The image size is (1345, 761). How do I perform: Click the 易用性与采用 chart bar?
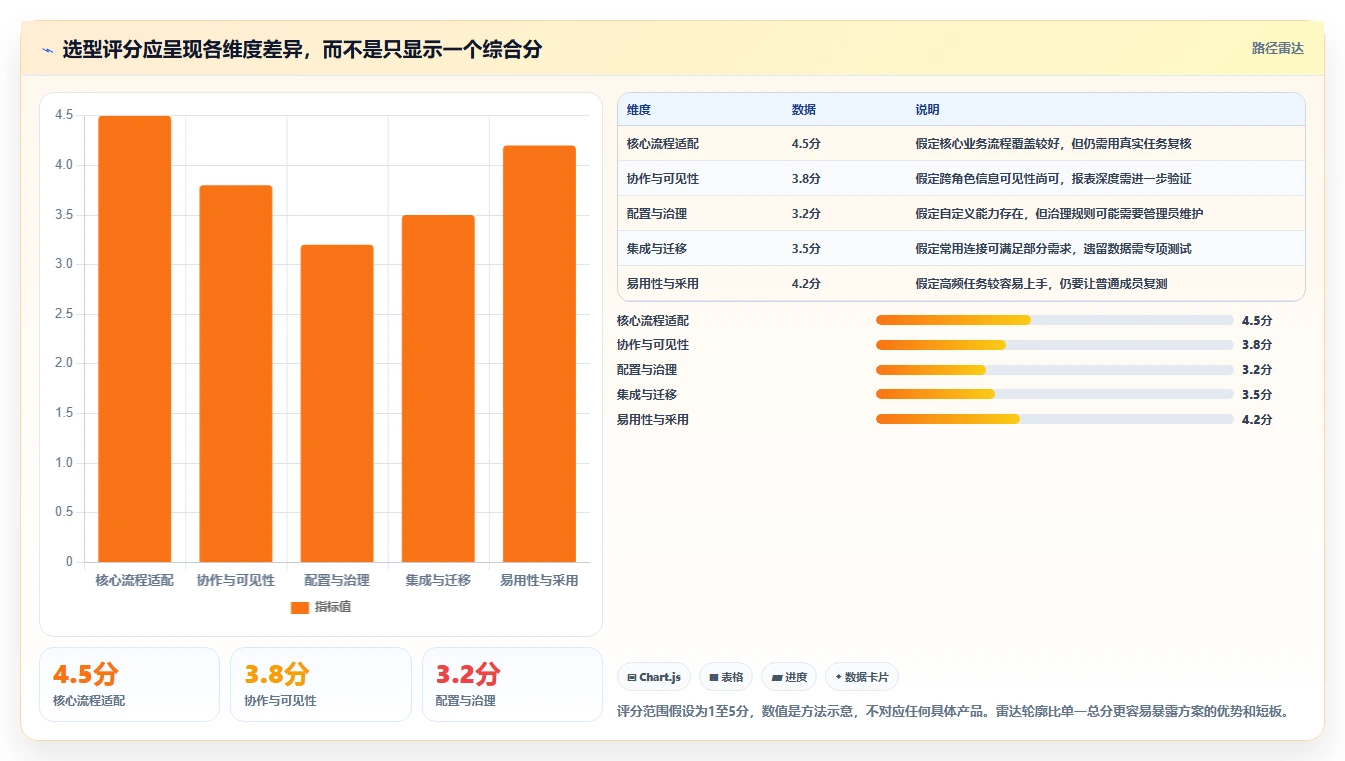[x=539, y=354]
